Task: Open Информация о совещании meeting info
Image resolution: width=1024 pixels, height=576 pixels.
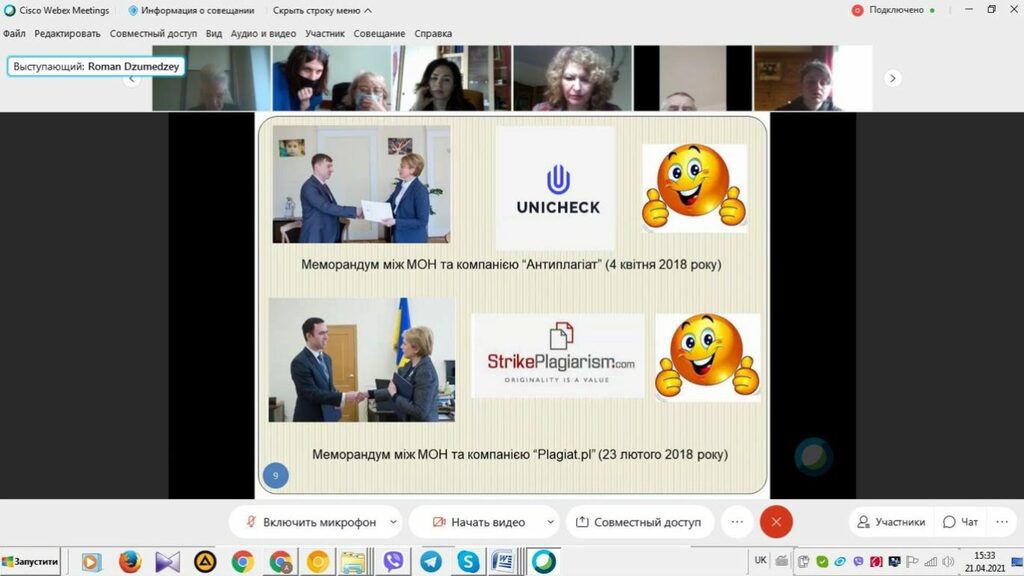Action: coord(193,10)
